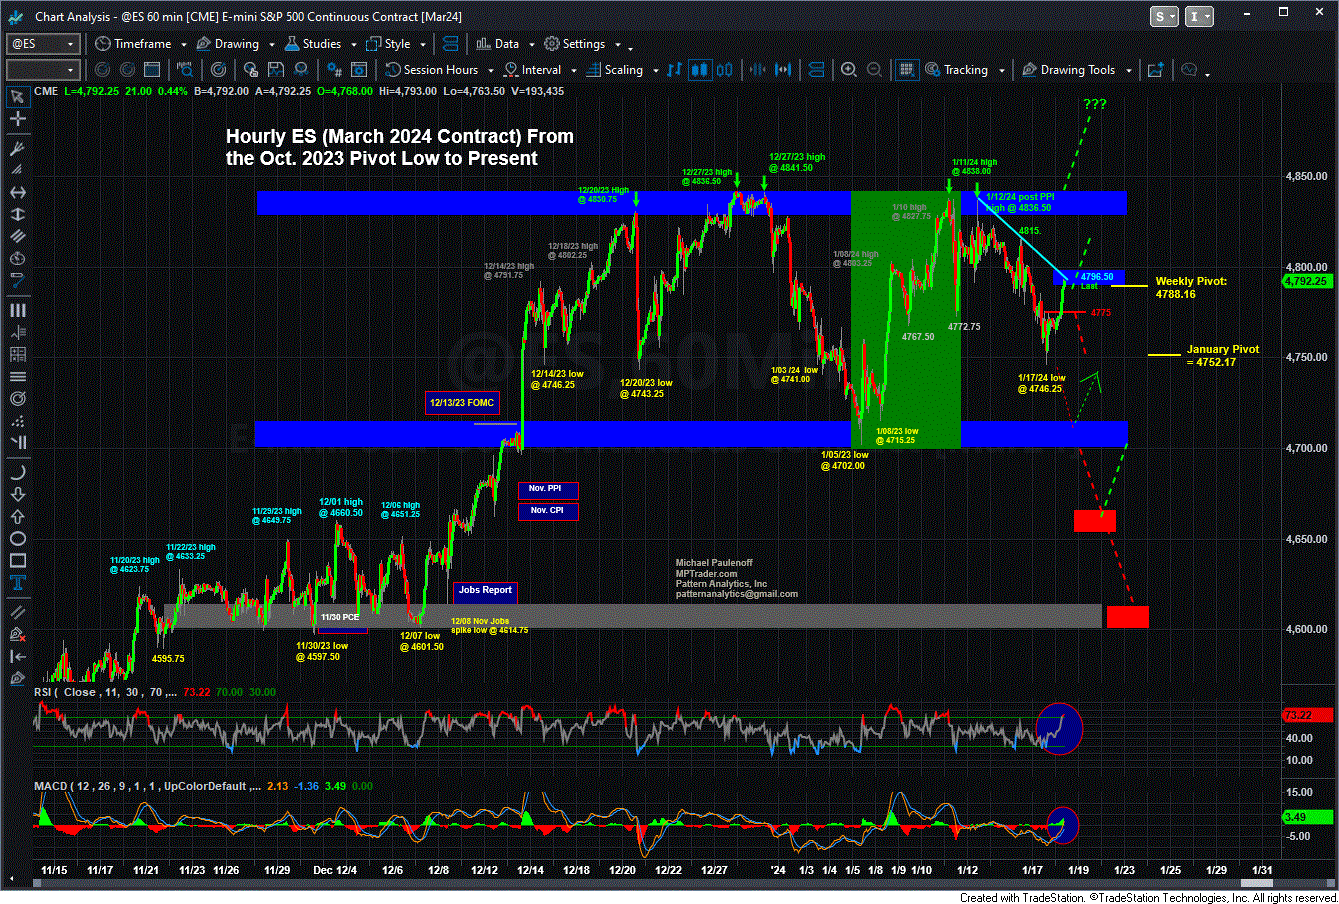This screenshot has height=904, width=1339.
Task: Select the rectangle drawing tool
Action: click(x=17, y=560)
